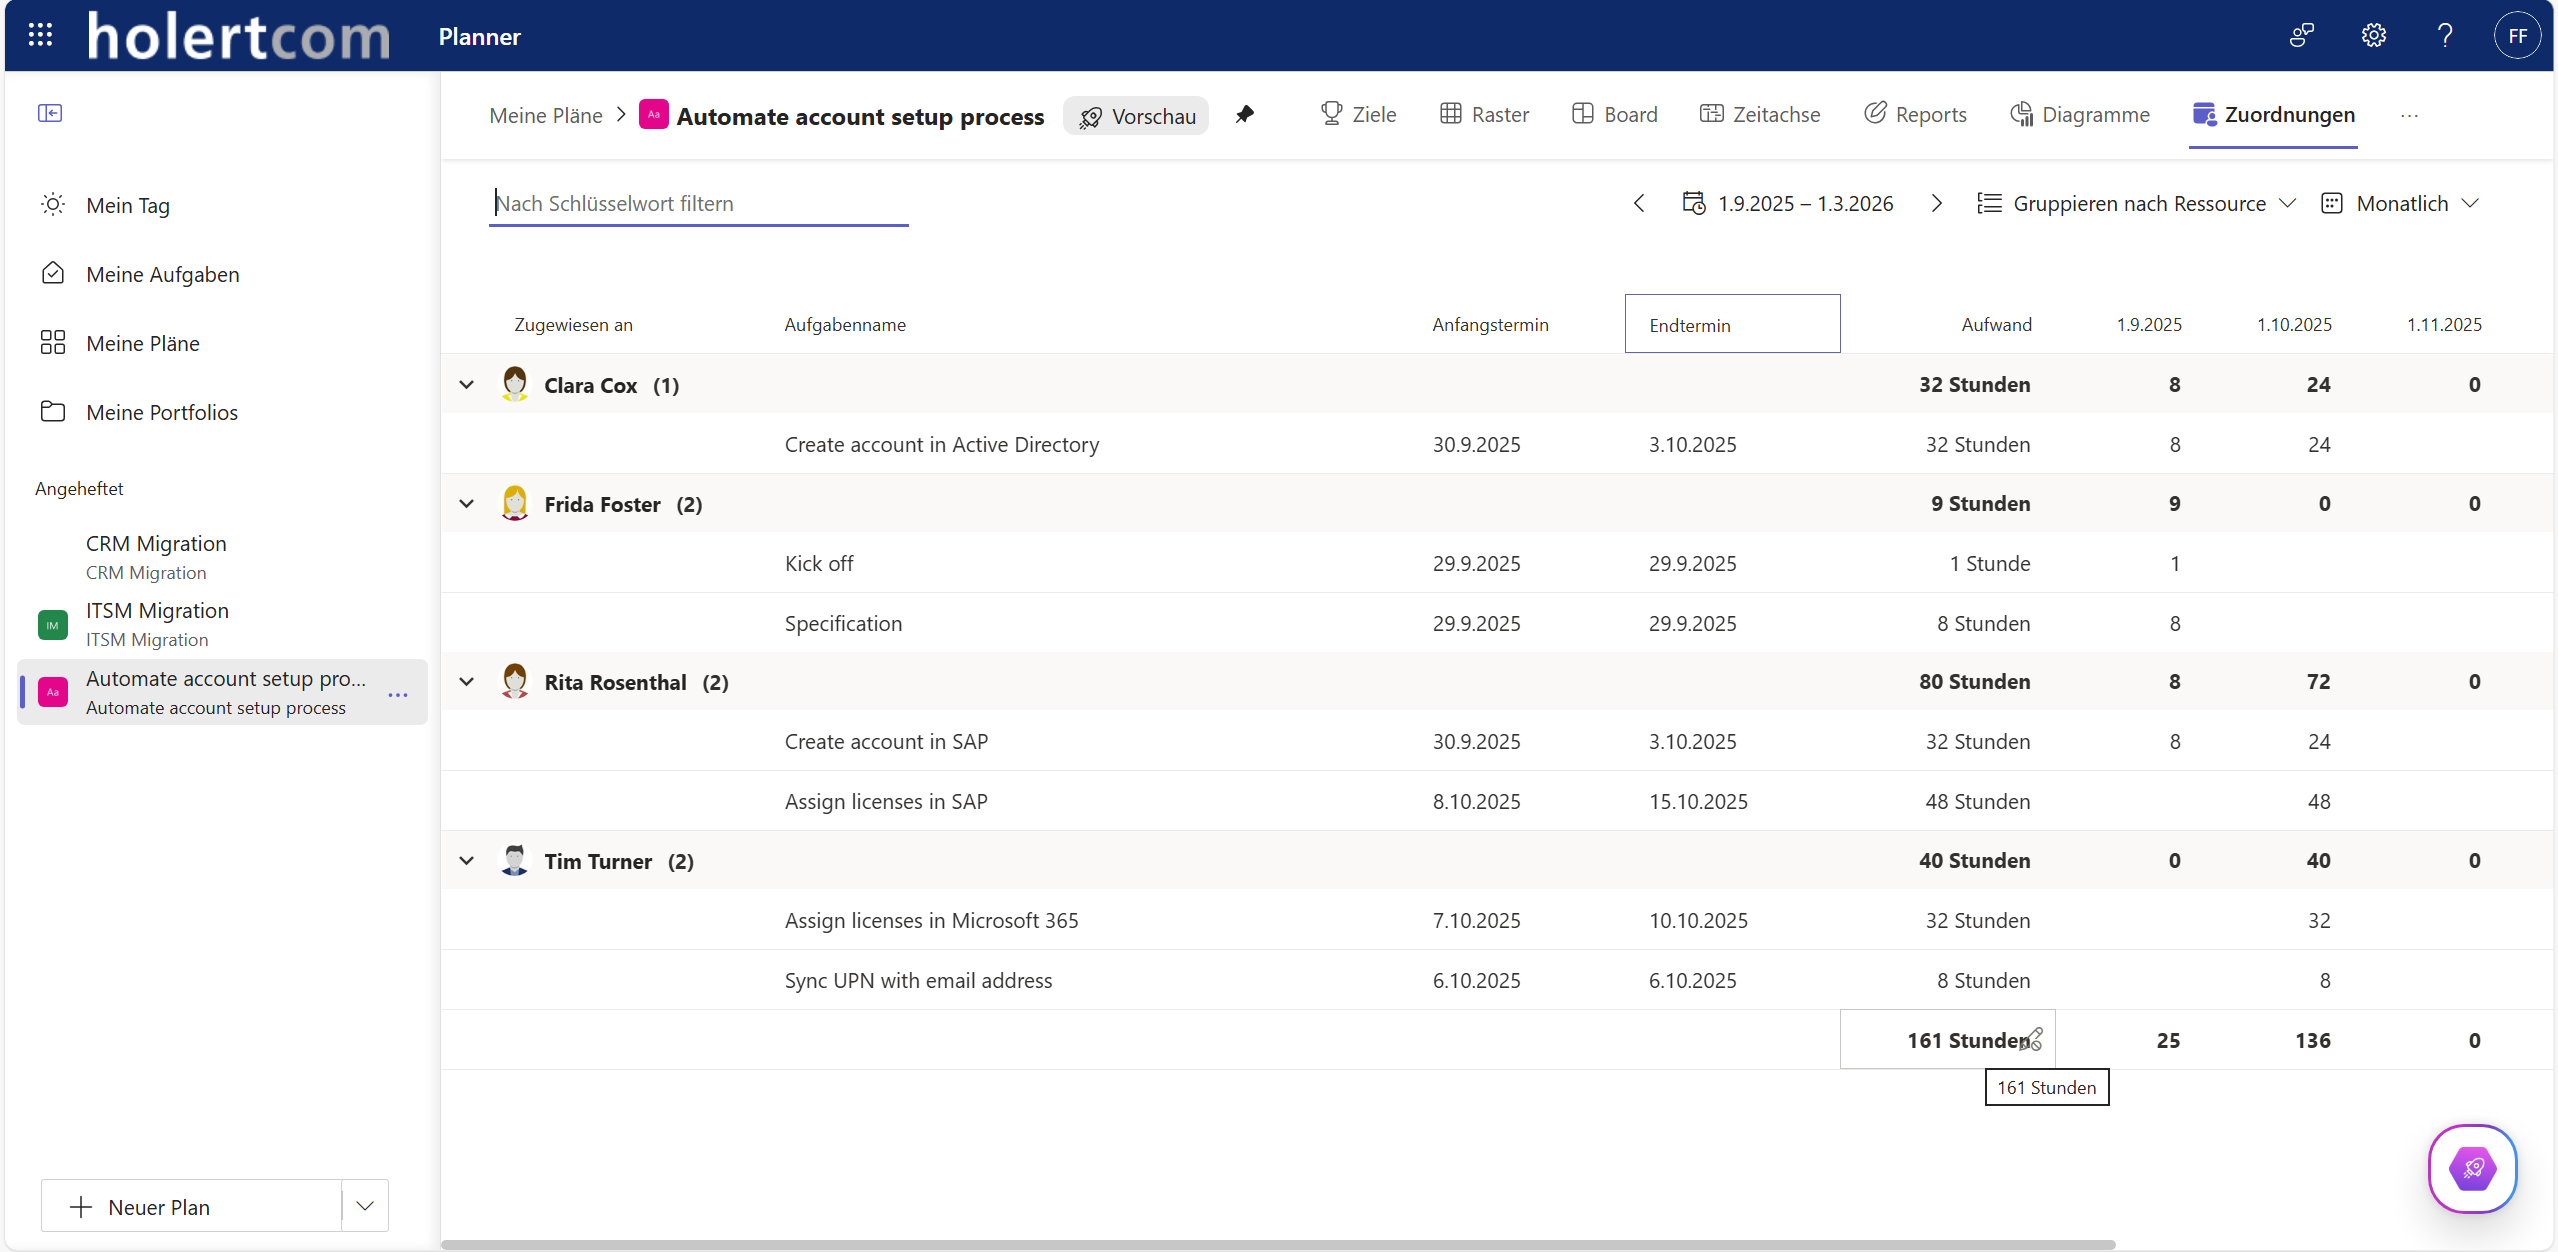Open Planner settings via the gear icon
Viewport: 2558px width, 1252px height.
(x=2374, y=35)
